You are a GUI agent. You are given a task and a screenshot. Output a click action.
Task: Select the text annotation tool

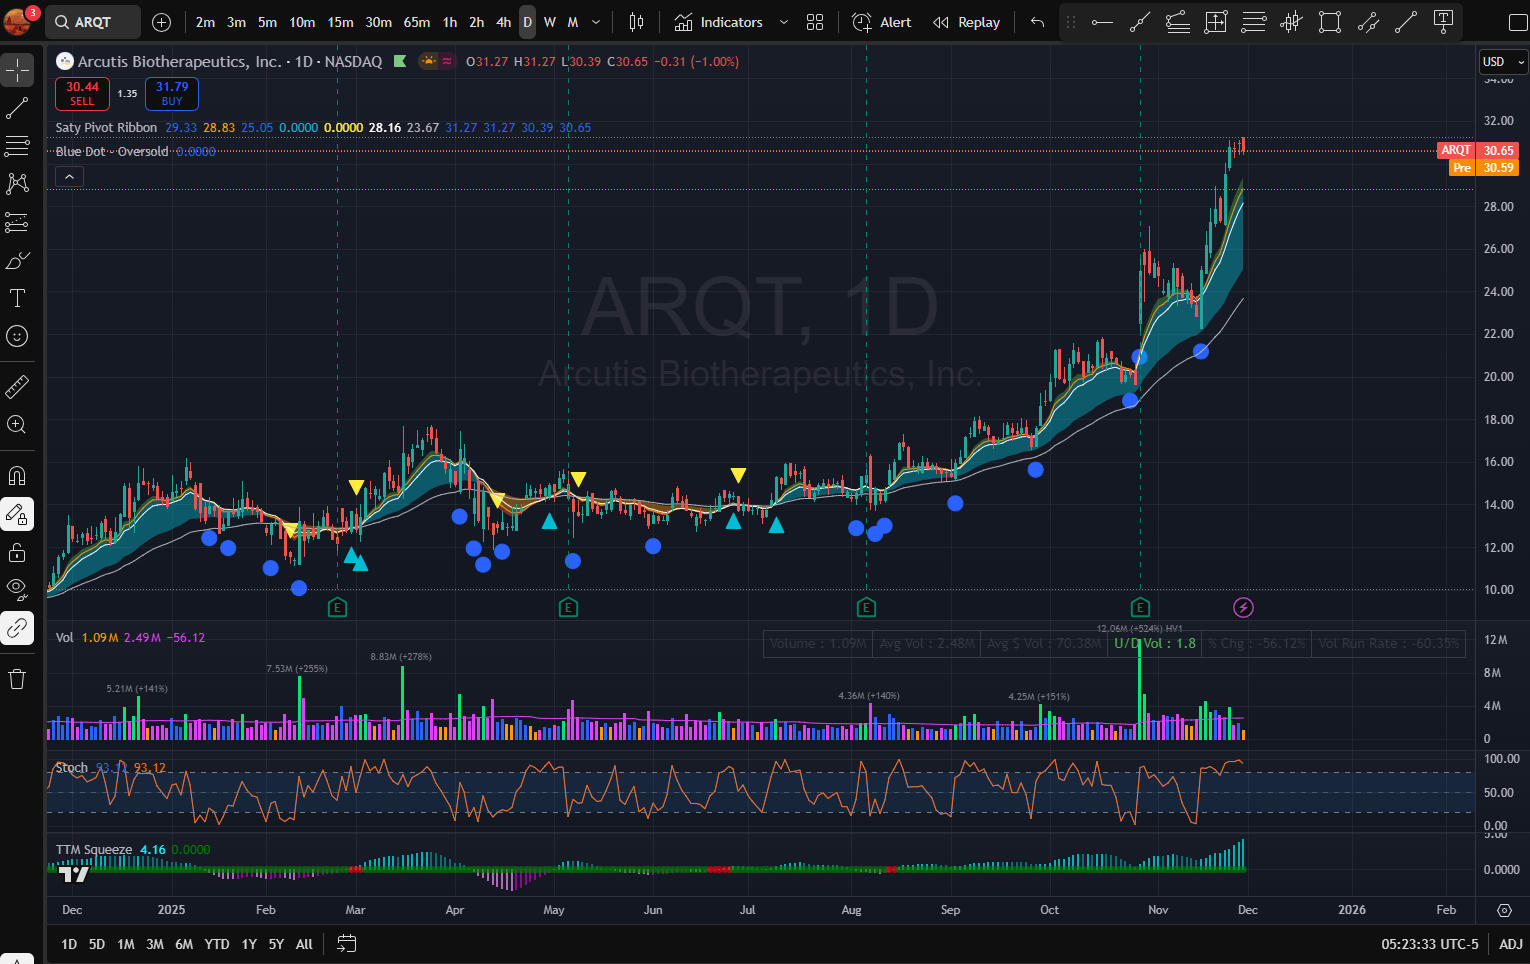[17, 298]
